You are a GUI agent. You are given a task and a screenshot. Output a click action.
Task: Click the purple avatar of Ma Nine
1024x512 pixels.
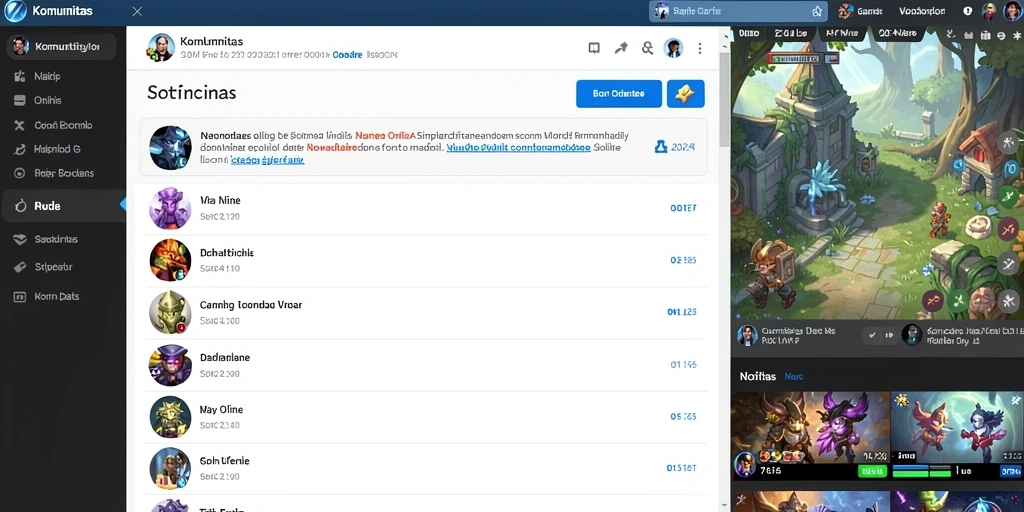[x=170, y=208]
